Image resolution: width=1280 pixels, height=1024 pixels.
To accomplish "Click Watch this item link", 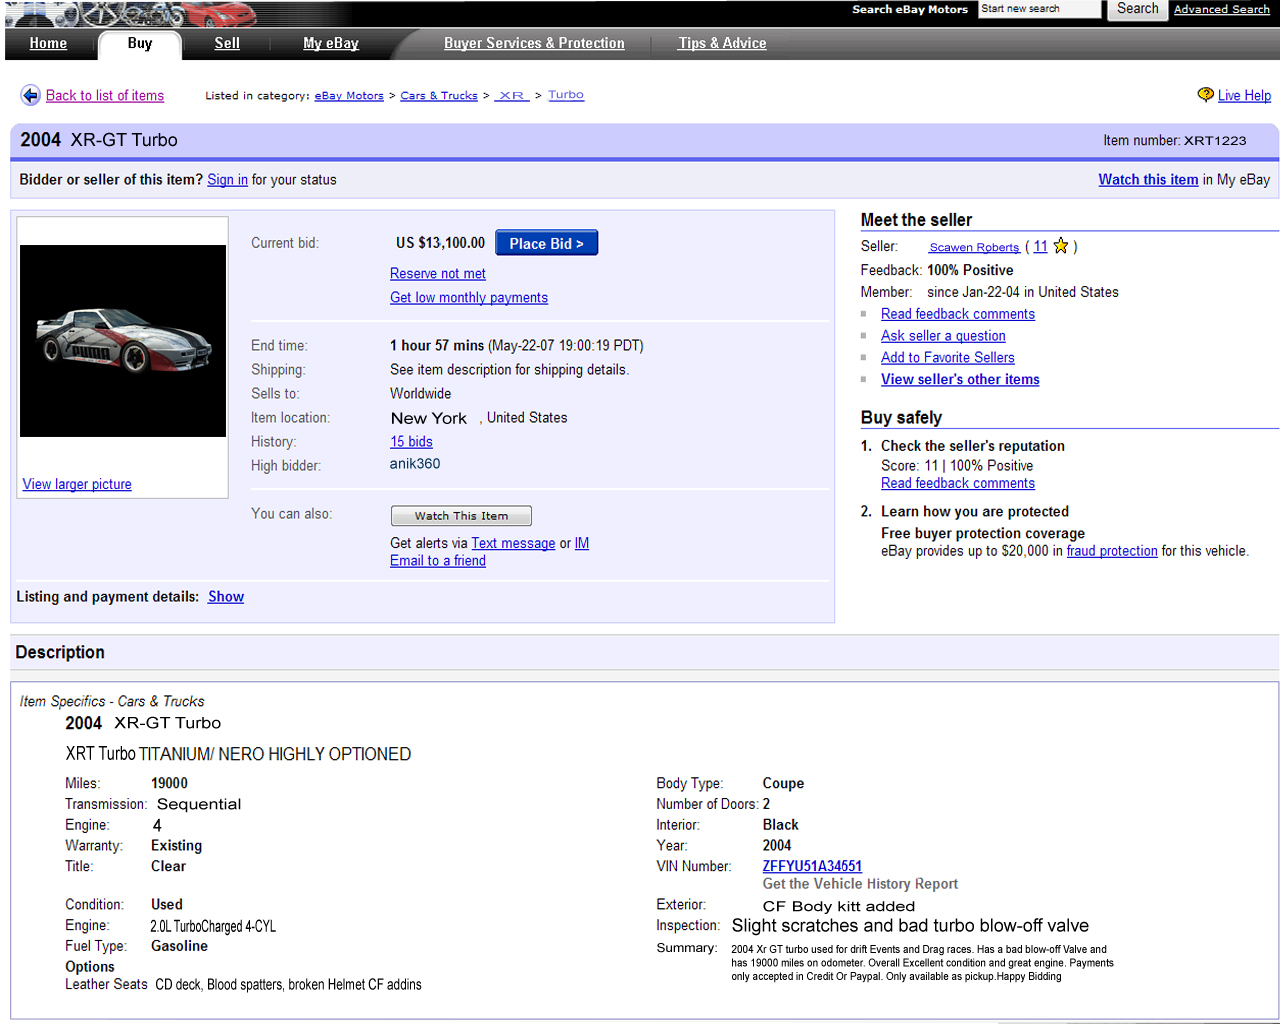I will [x=1148, y=180].
